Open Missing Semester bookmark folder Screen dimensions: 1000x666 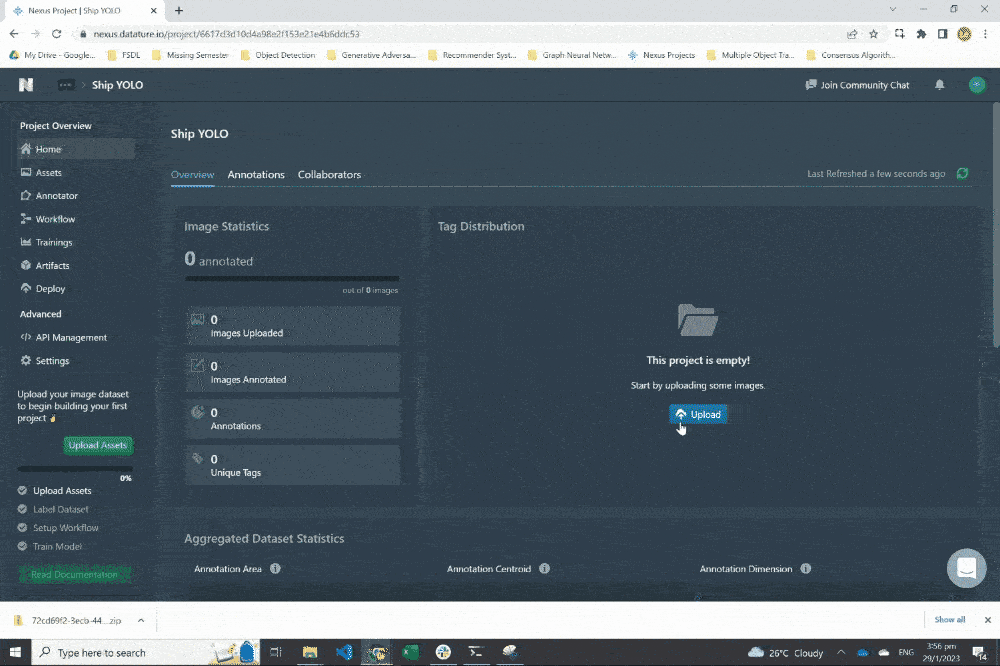tap(190, 55)
